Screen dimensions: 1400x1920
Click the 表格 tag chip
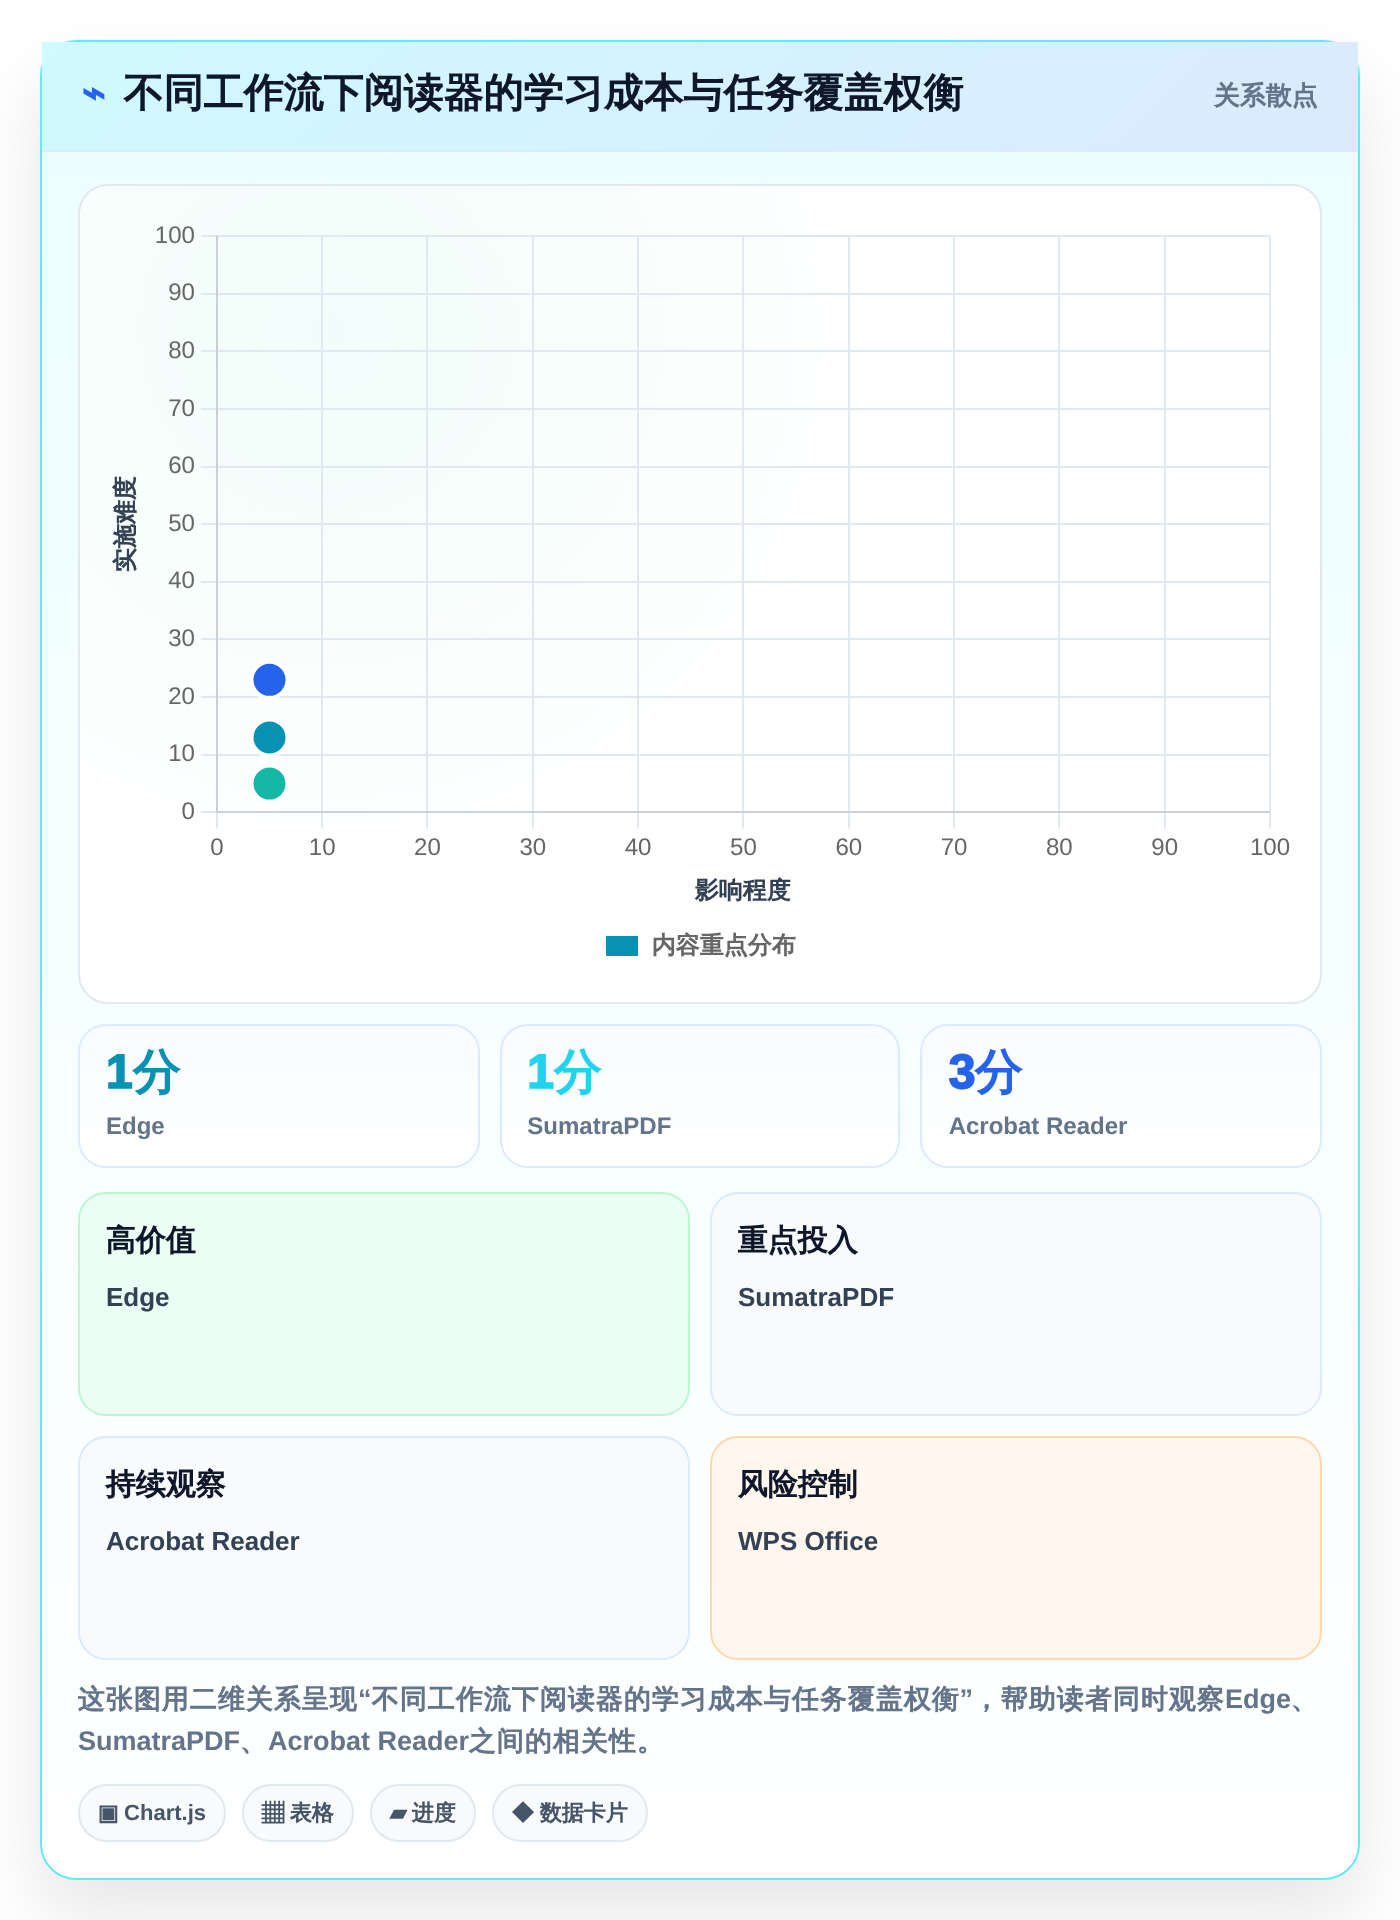(298, 1813)
